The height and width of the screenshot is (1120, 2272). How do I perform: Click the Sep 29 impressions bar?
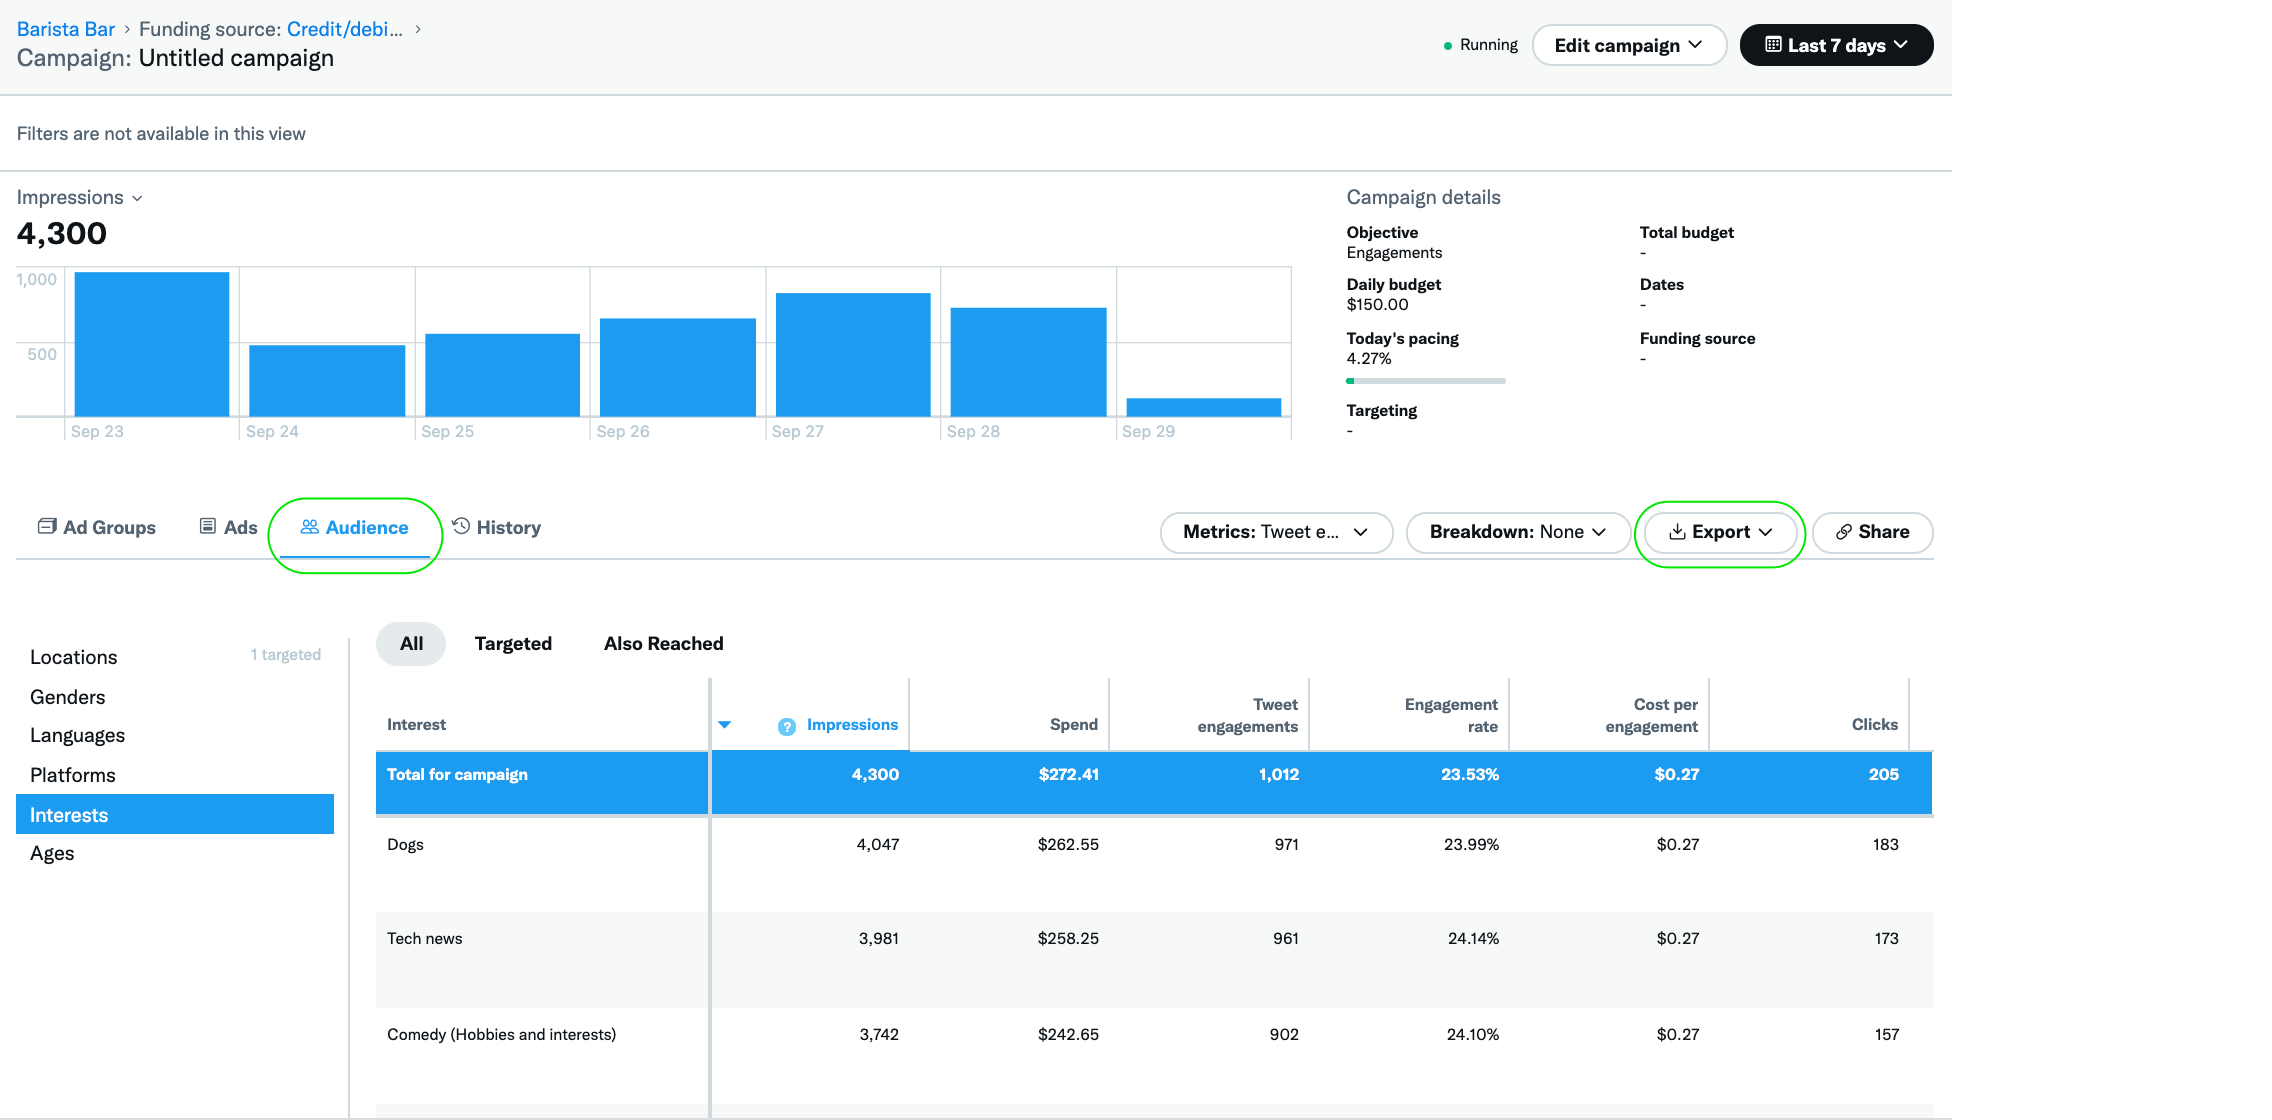pyautogui.click(x=1204, y=407)
